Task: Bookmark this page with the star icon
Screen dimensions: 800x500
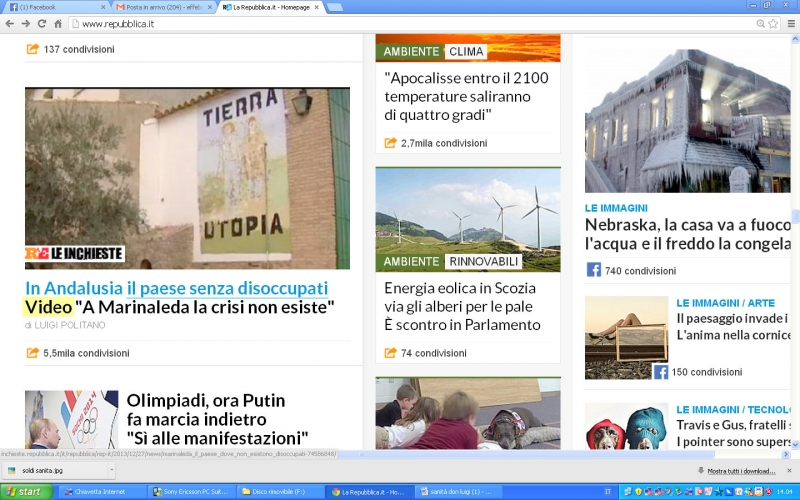Action: tap(773, 23)
